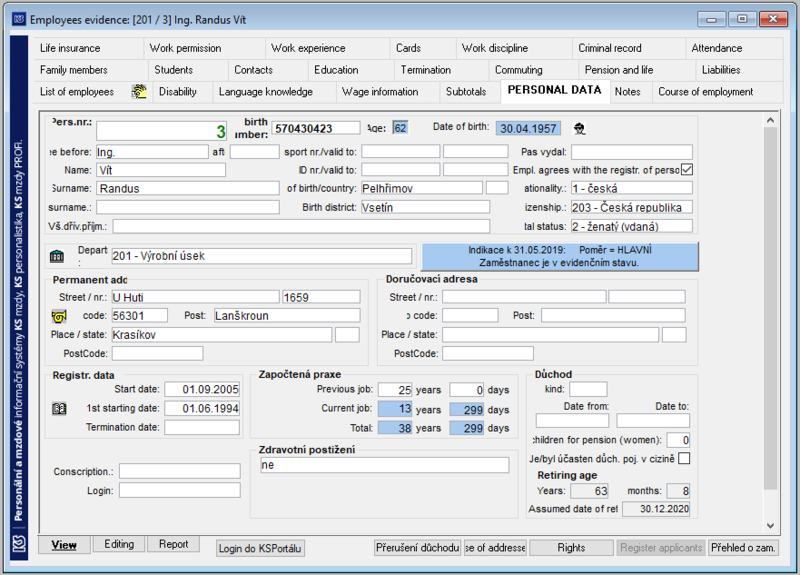
Task: Click the Conscription input field
Action: click(x=180, y=471)
